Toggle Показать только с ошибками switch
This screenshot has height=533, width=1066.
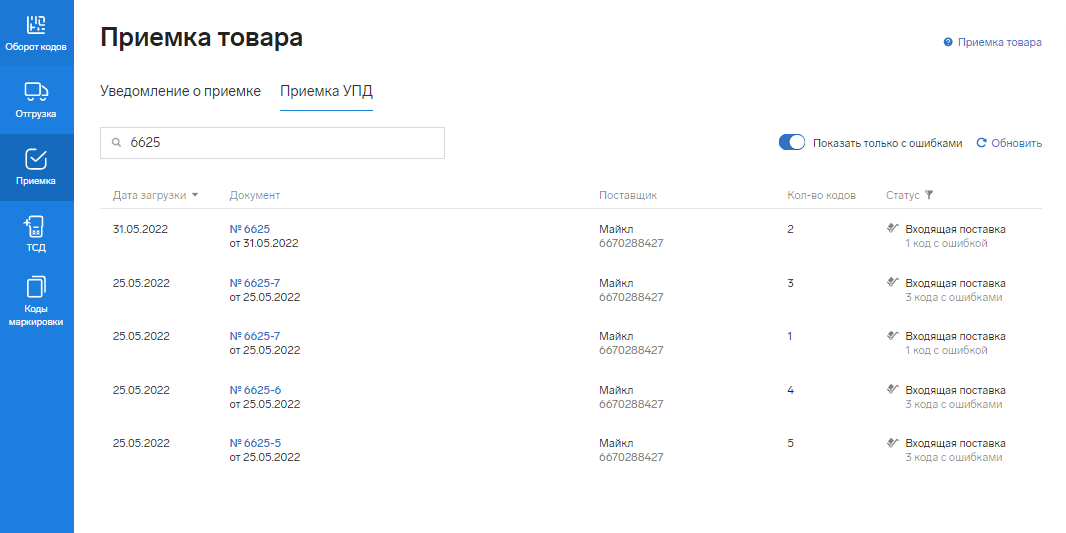792,143
